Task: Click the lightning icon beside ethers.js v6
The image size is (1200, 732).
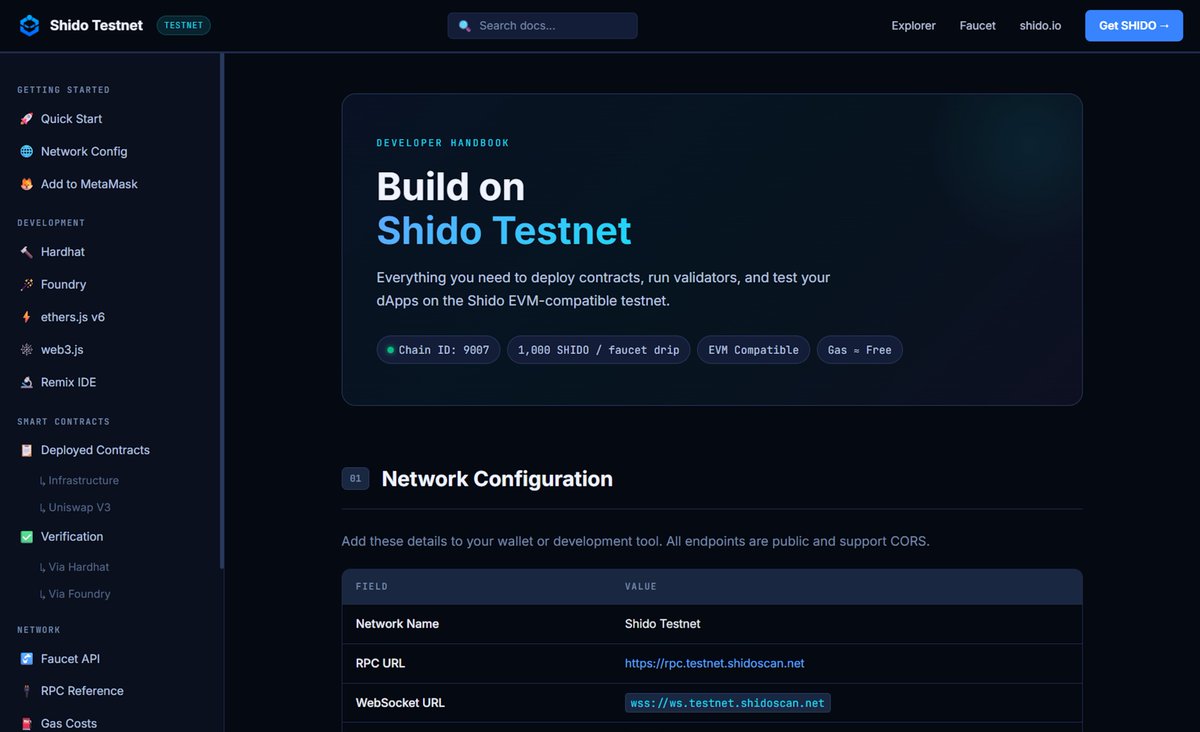Action: click(x=26, y=317)
